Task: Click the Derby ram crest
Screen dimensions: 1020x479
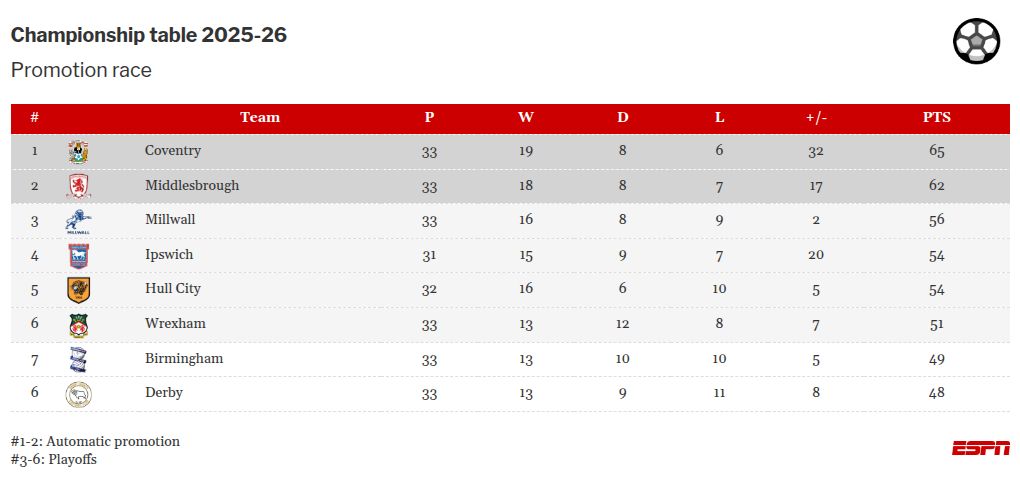Action: (x=78, y=394)
